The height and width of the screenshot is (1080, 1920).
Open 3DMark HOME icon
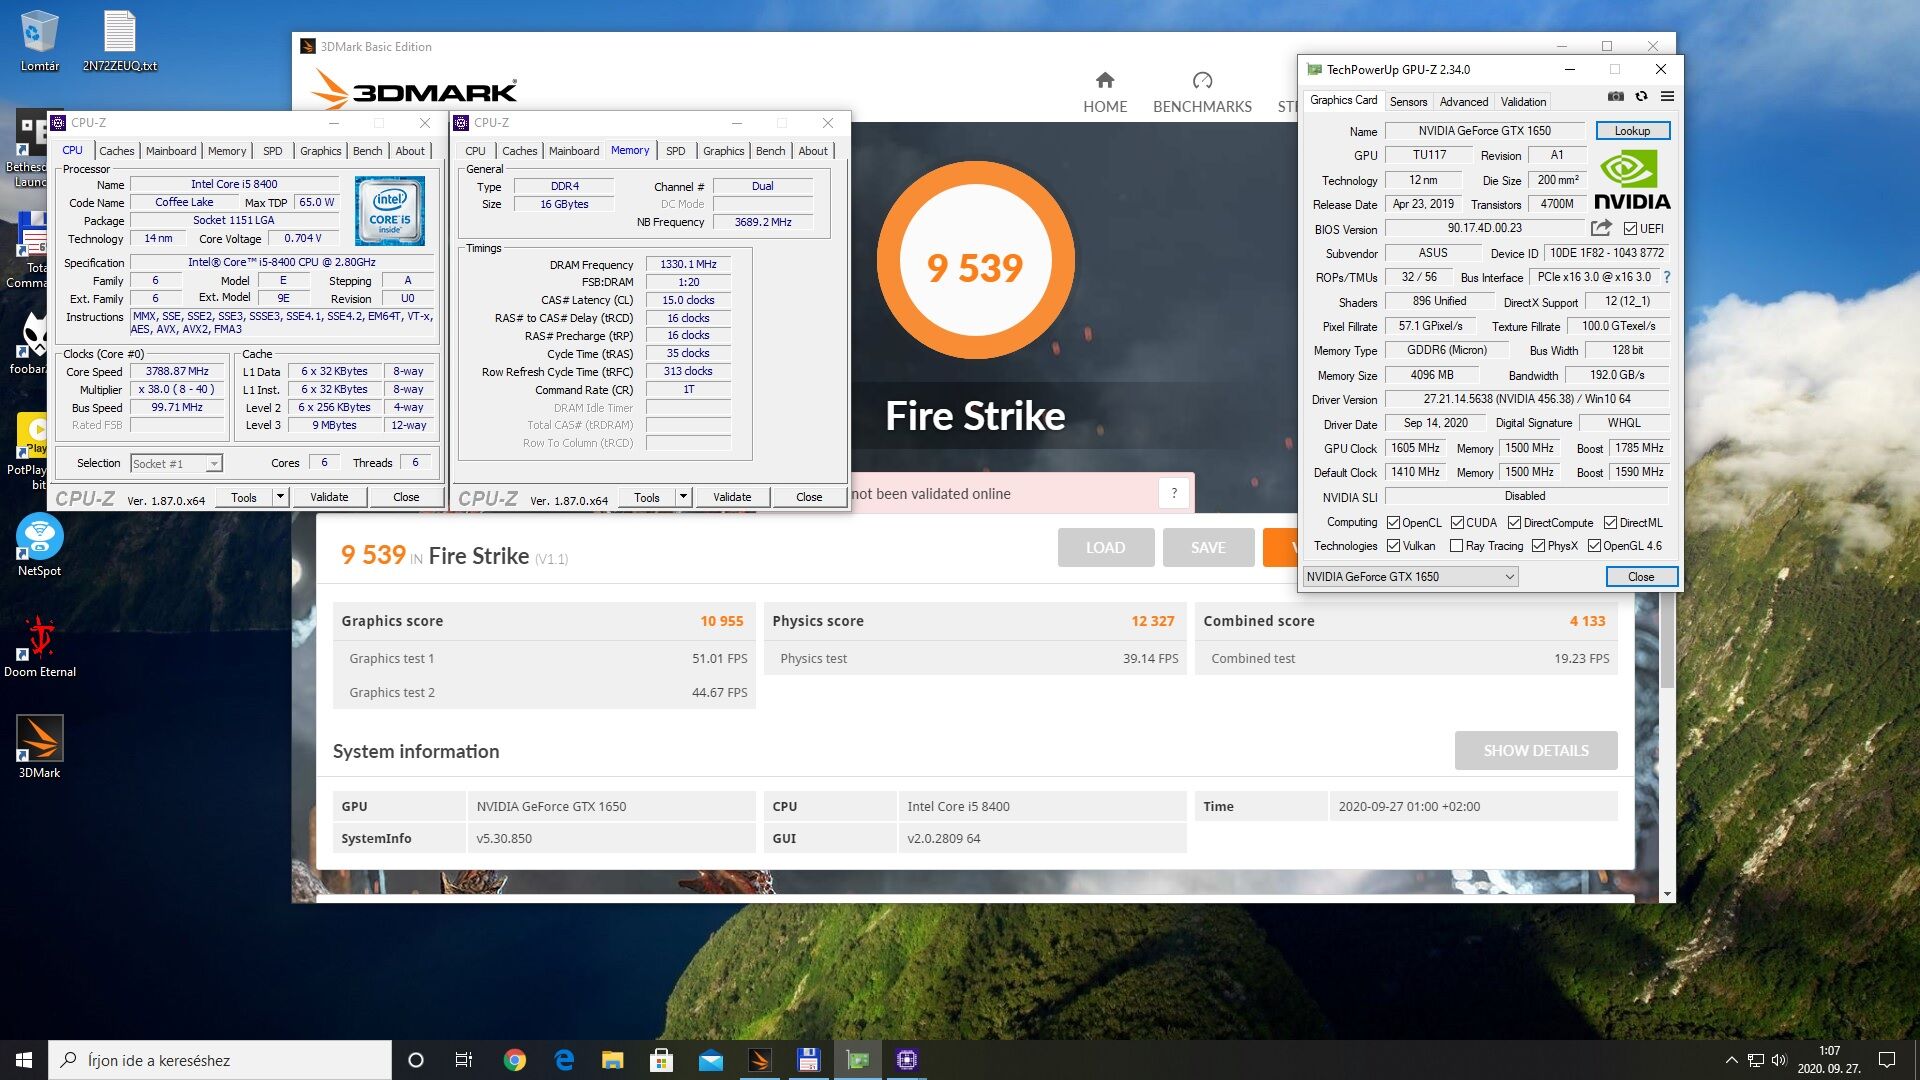[1105, 80]
